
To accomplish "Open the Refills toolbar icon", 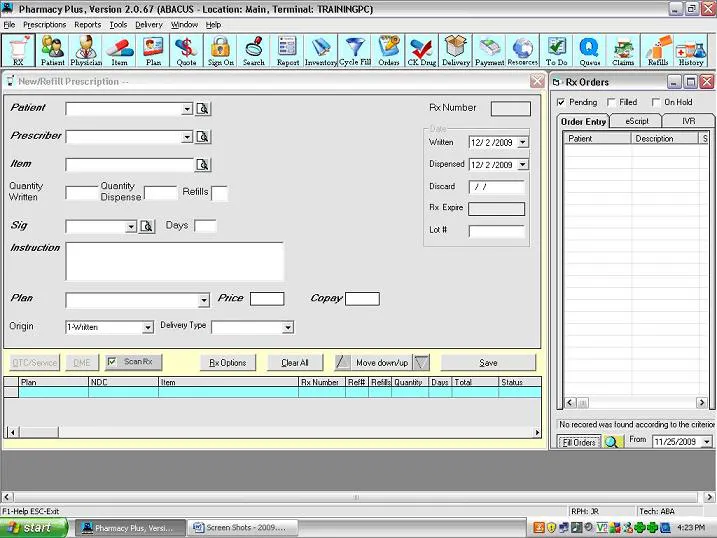I will [x=658, y=50].
